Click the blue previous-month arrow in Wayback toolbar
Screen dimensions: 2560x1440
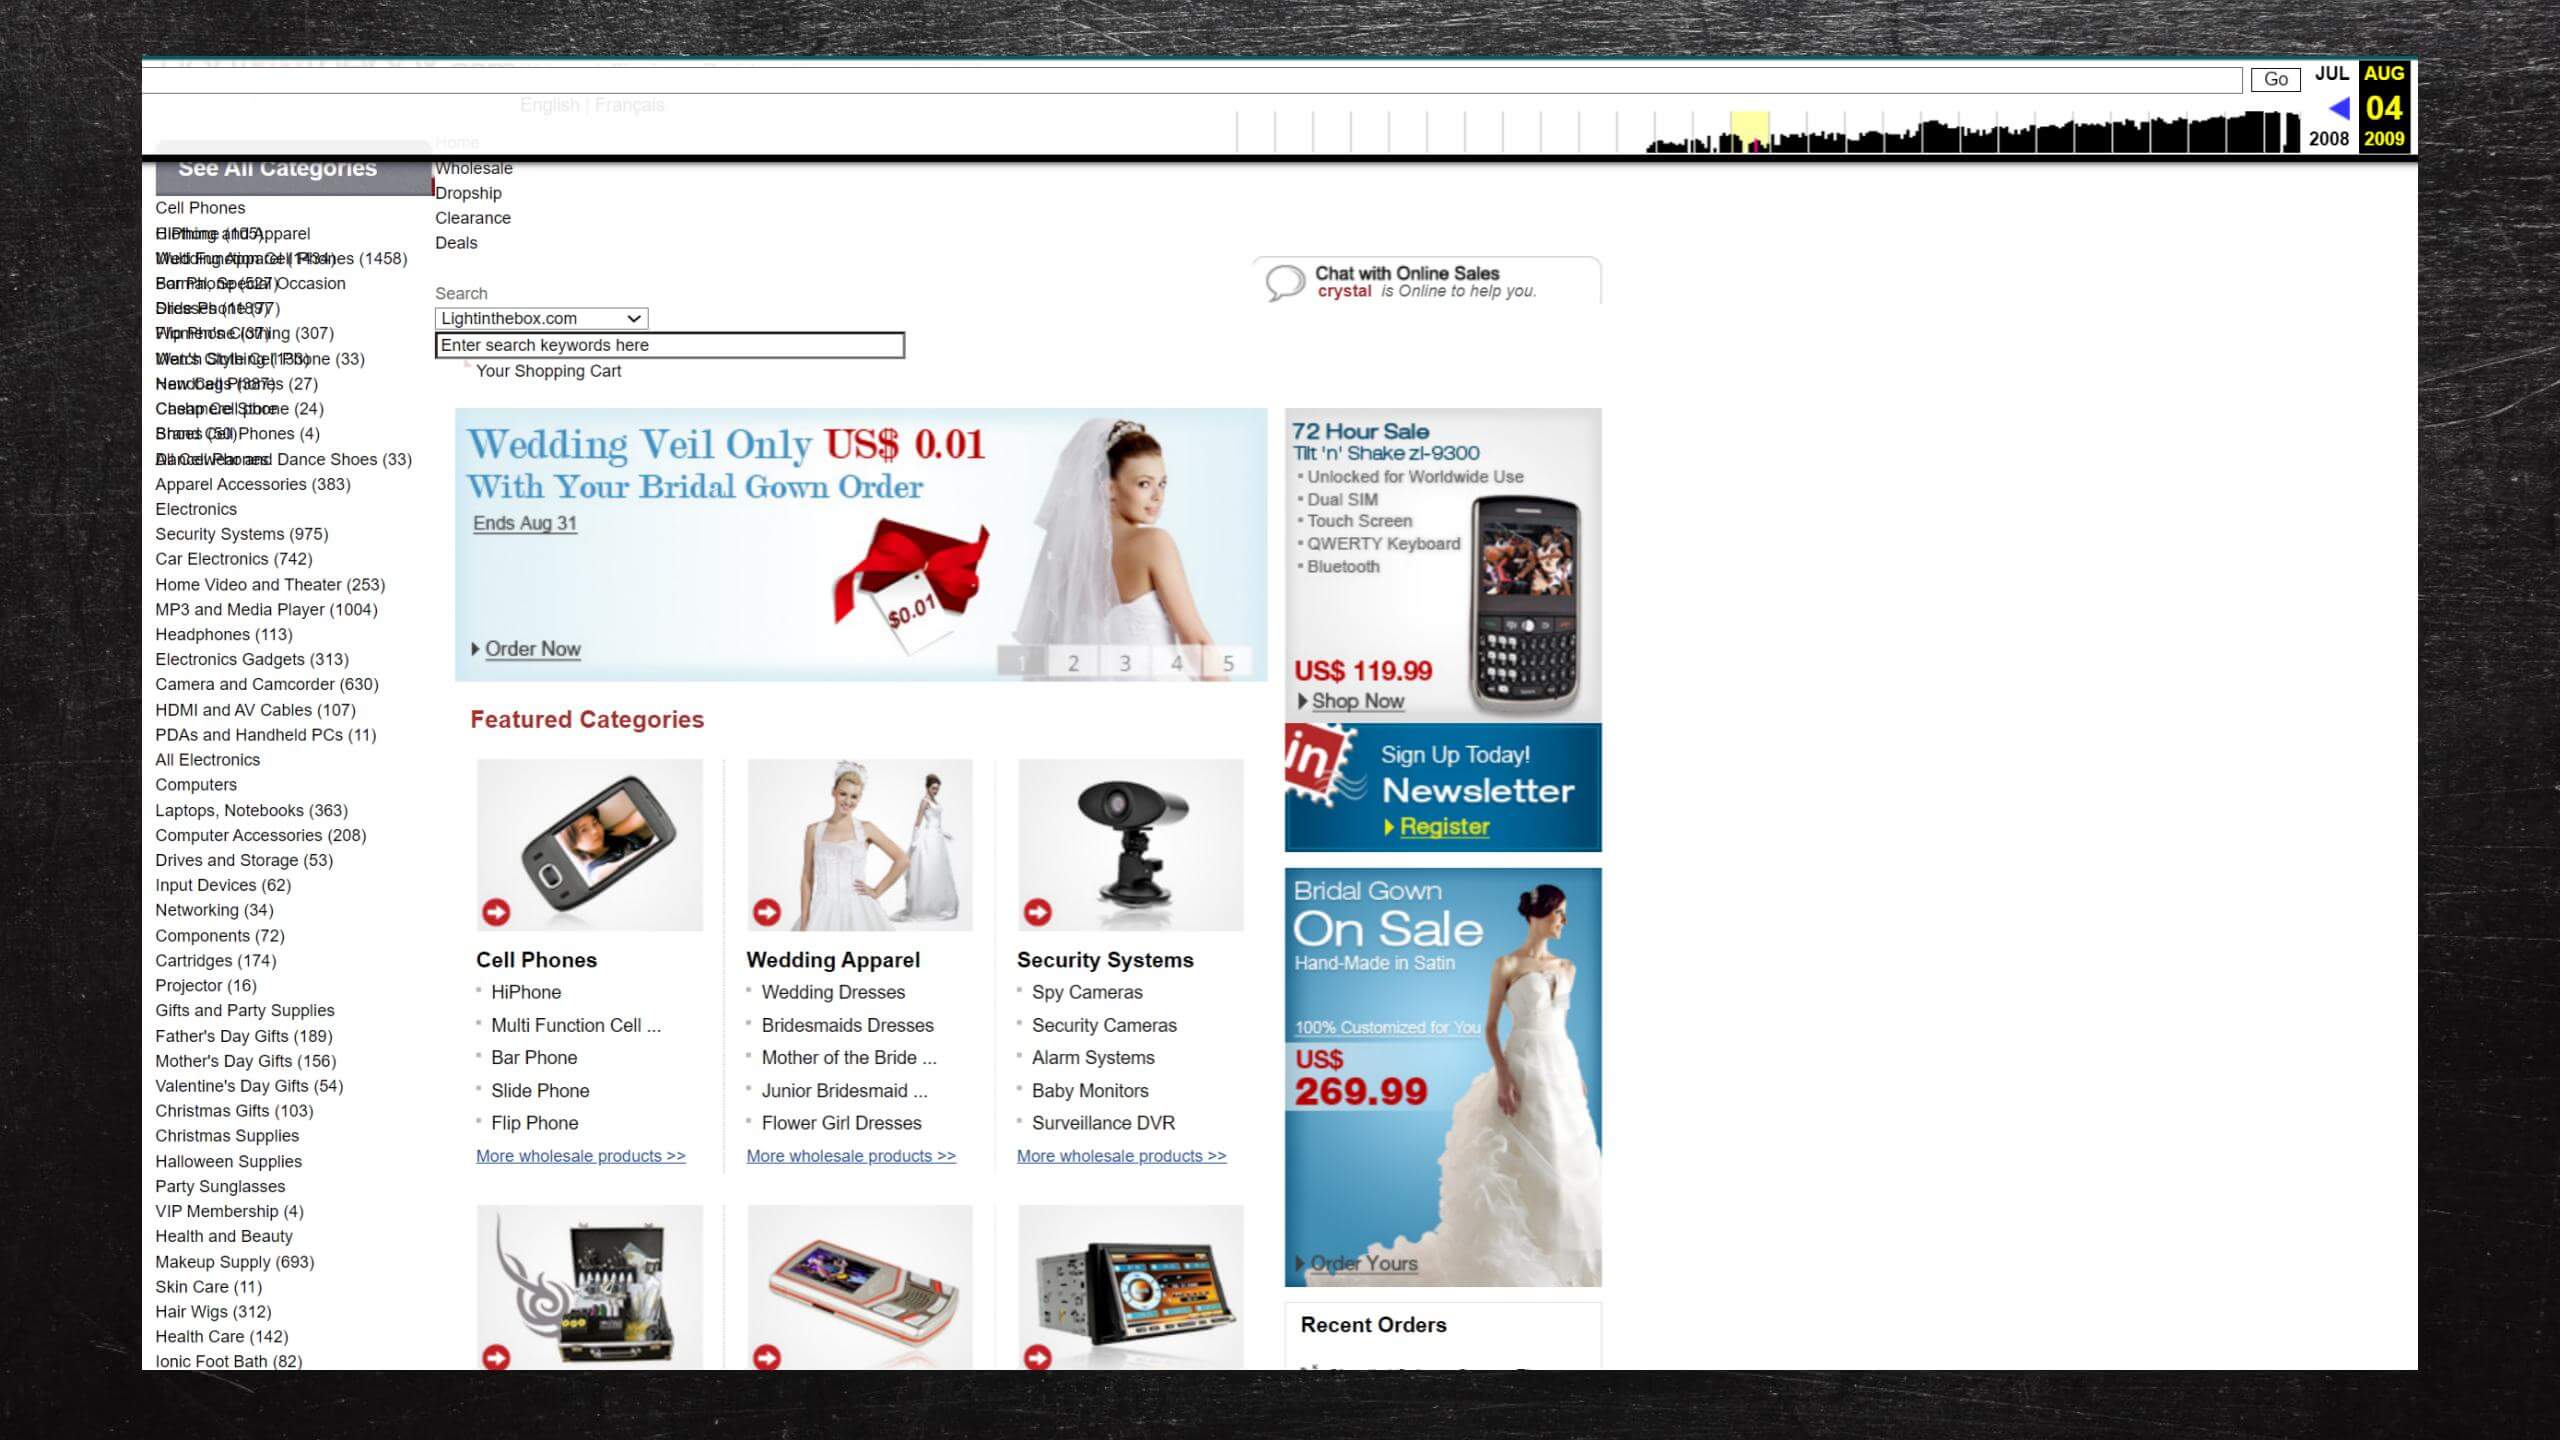pos(2338,108)
